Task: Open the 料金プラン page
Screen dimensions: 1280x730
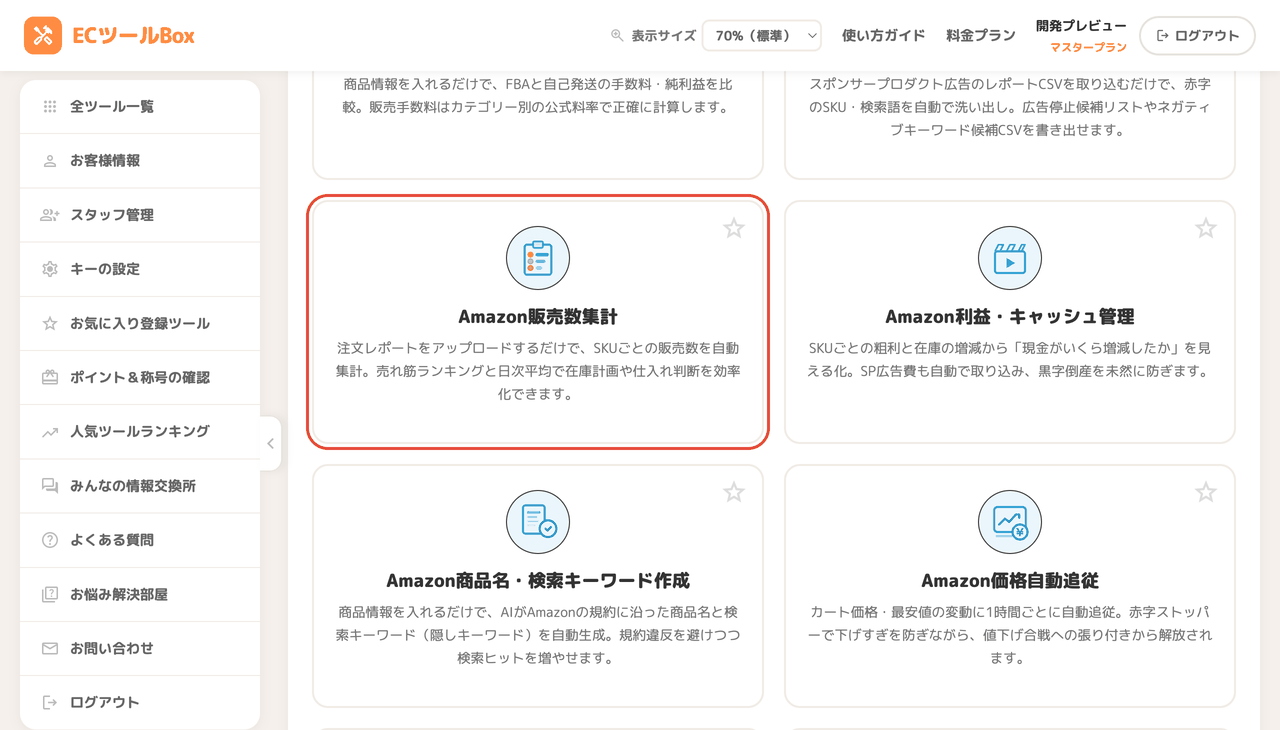Action: [981, 35]
